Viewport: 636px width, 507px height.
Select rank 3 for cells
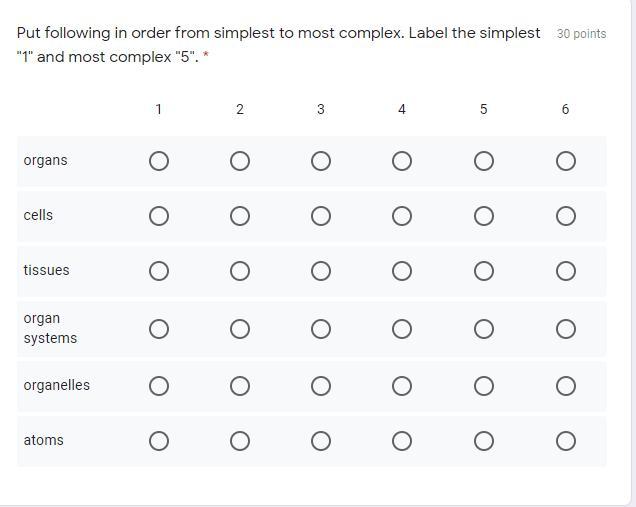click(x=321, y=216)
